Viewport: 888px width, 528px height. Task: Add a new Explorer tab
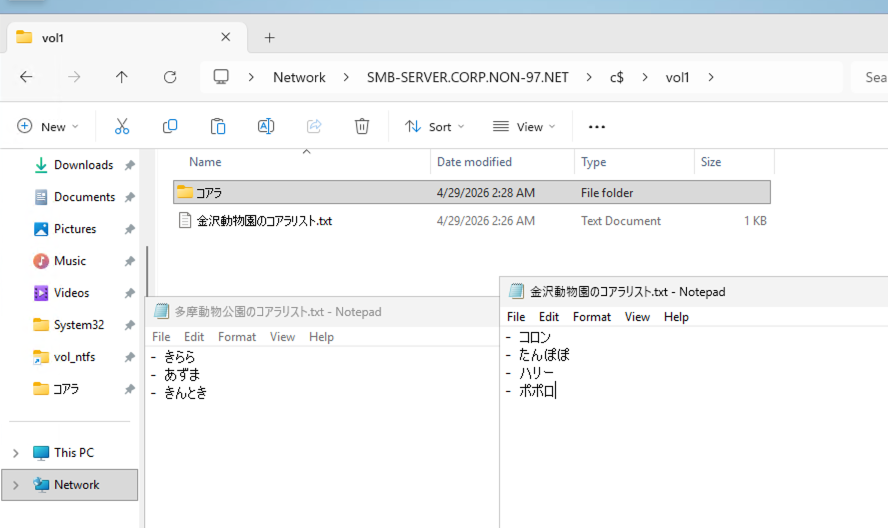(270, 38)
